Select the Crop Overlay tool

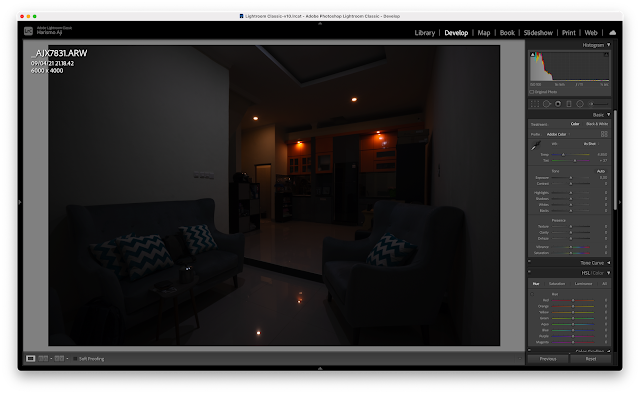pos(534,104)
